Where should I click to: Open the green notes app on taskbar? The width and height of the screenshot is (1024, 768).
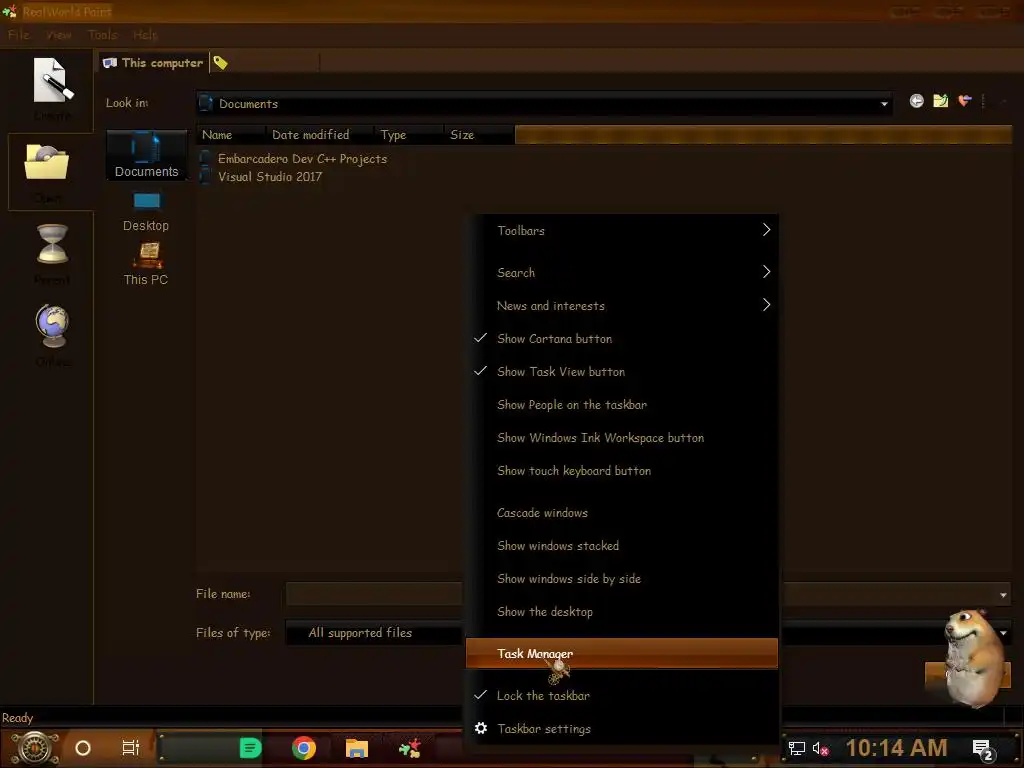point(250,748)
